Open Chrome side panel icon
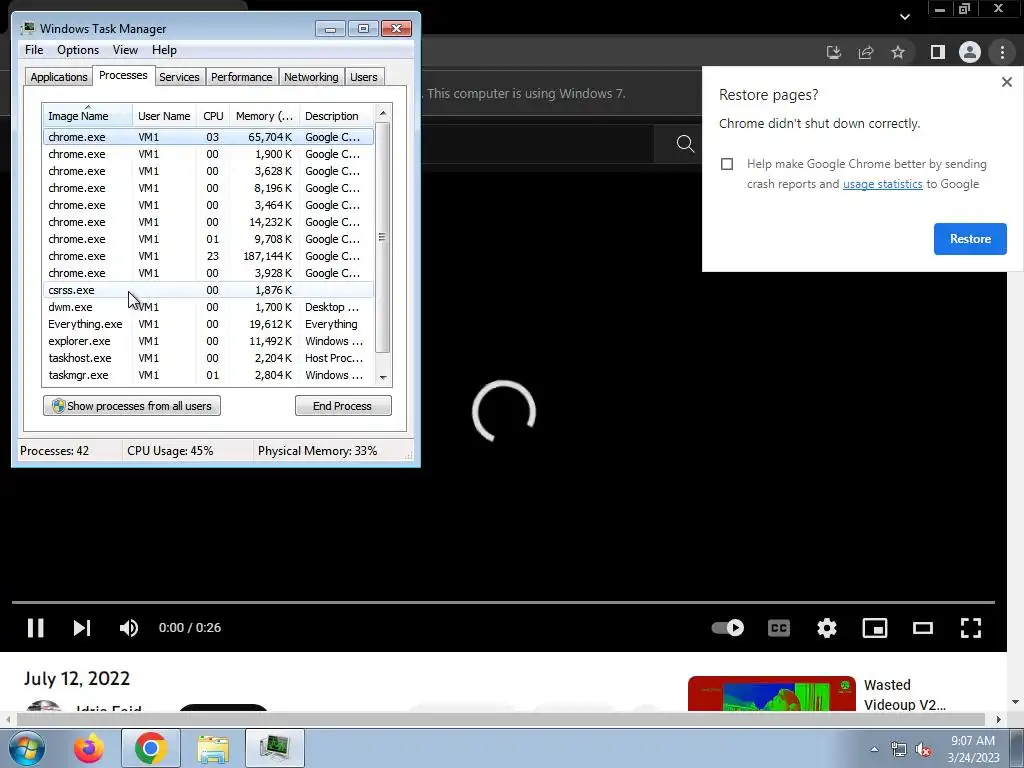 pyautogui.click(x=938, y=52)
